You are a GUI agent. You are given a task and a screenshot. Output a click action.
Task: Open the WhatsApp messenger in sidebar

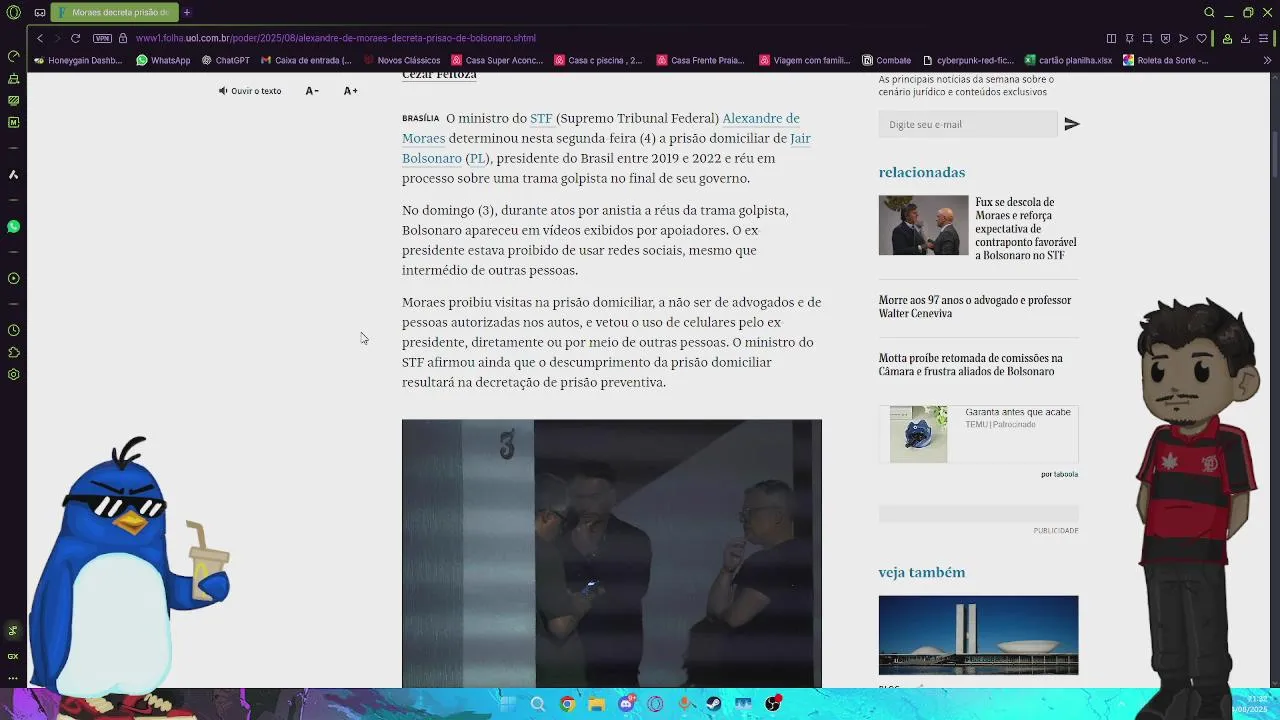tap(13, 227)
